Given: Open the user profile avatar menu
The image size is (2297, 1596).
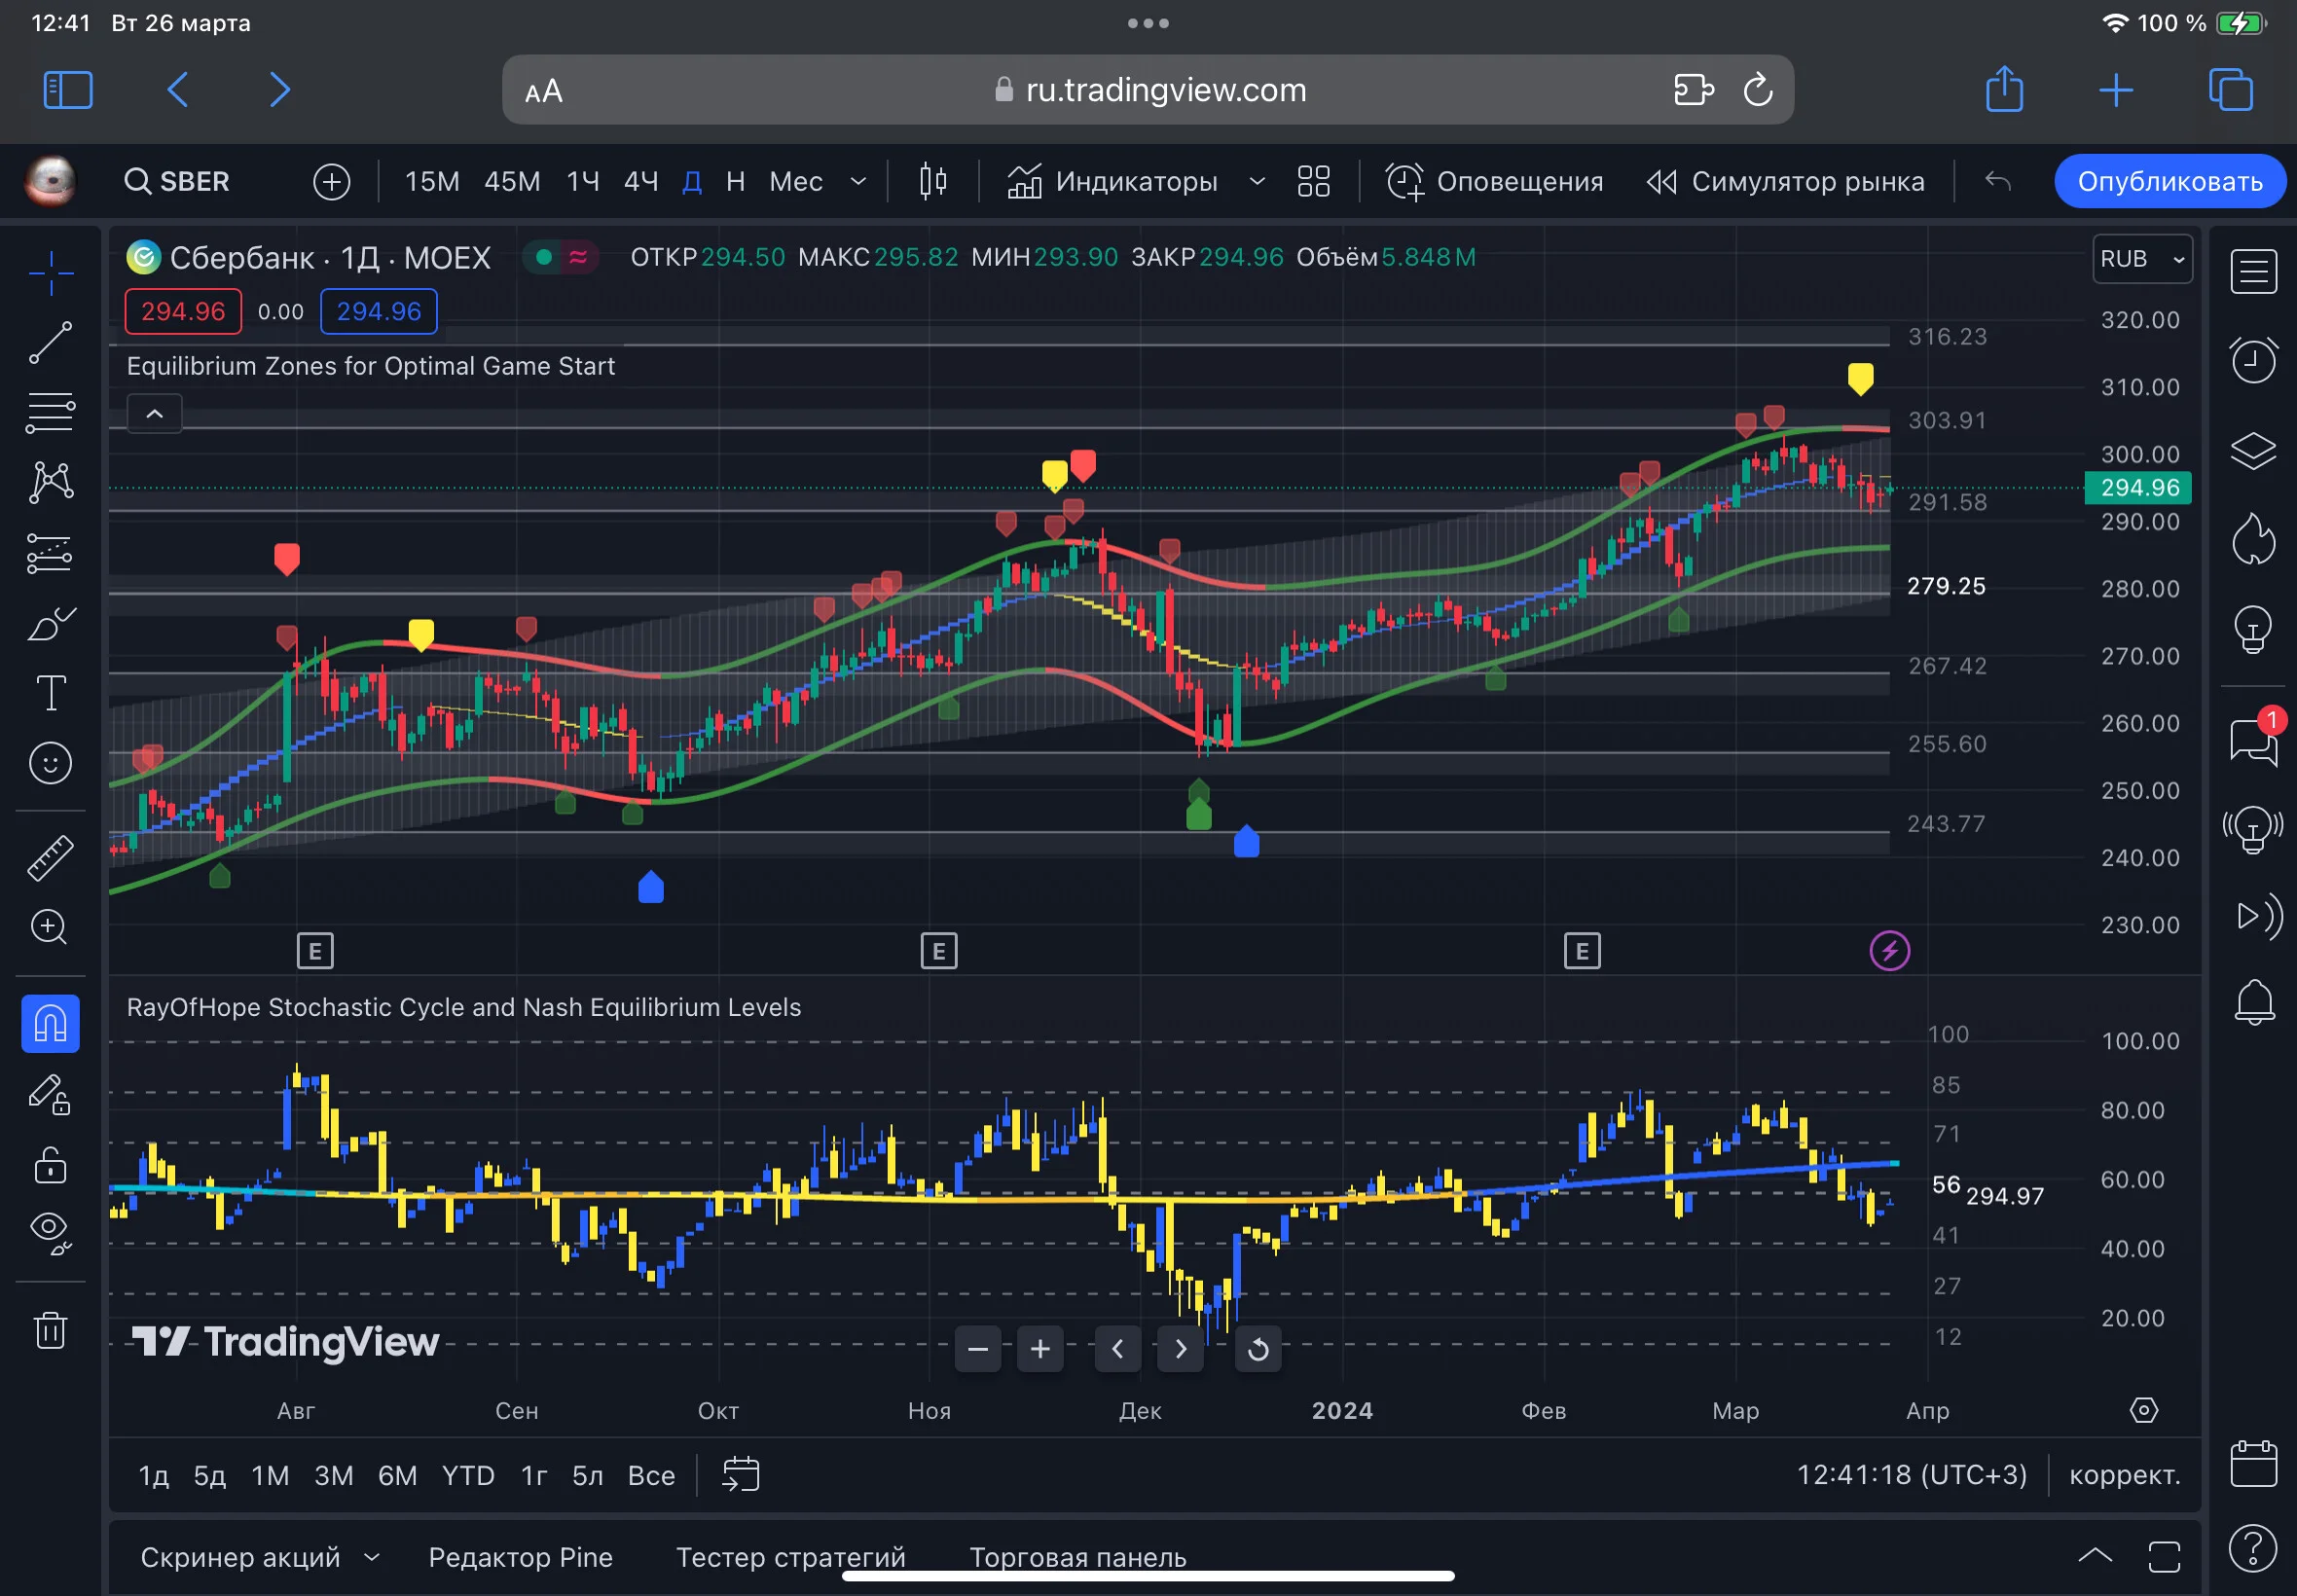Looking at the screenshot, I should click(50, 181).
